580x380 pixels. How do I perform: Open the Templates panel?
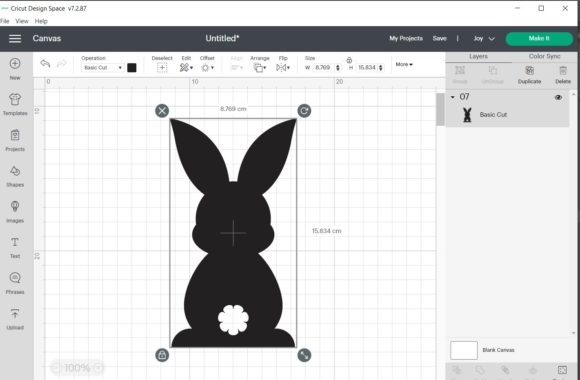[x=15, y=104]
